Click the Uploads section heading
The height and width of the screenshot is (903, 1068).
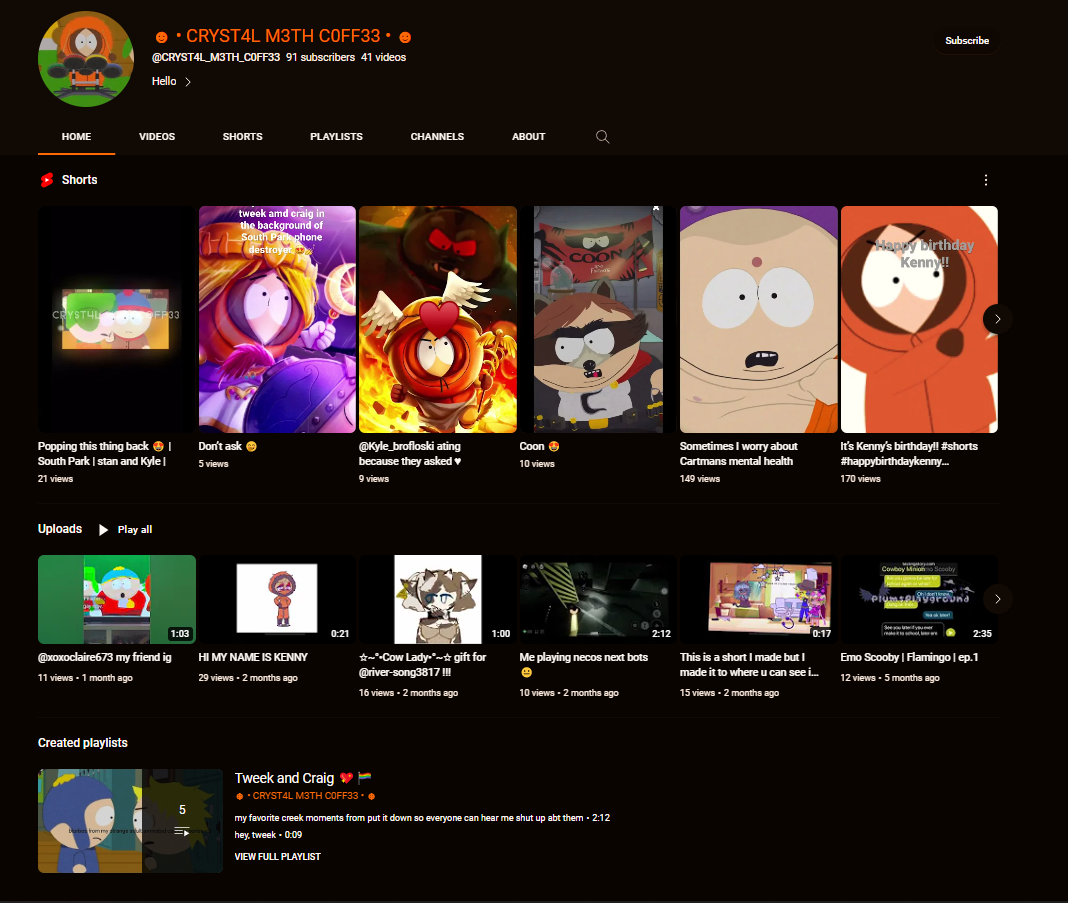click(60, 529)
